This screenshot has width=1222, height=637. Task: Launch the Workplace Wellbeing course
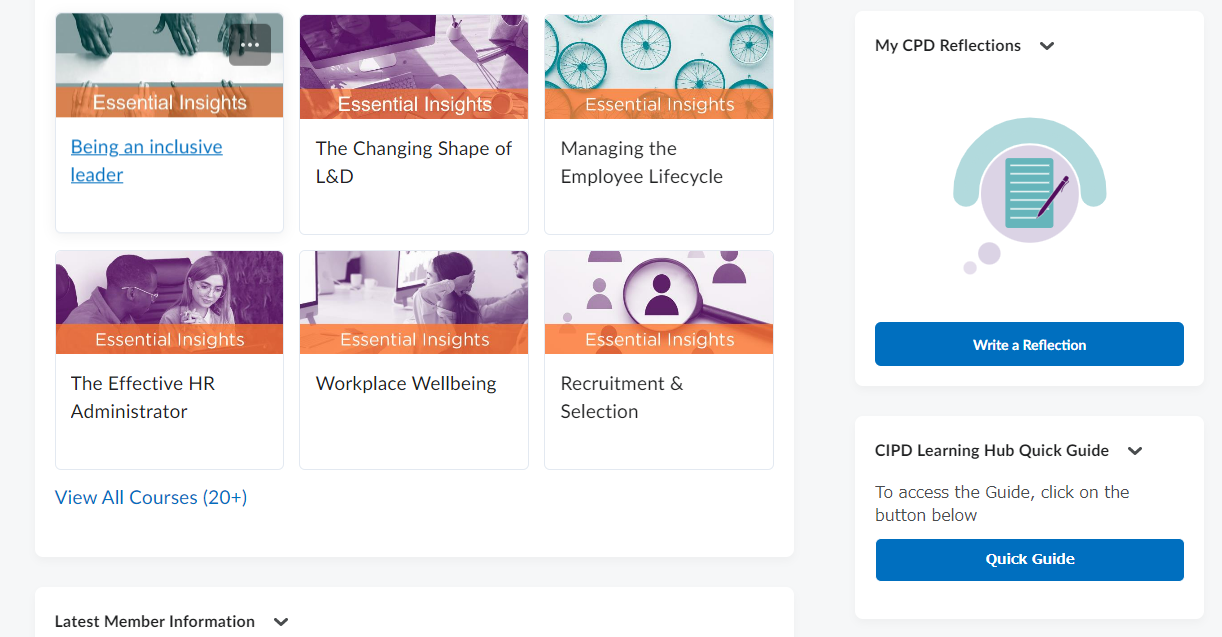tap(406, 384)
